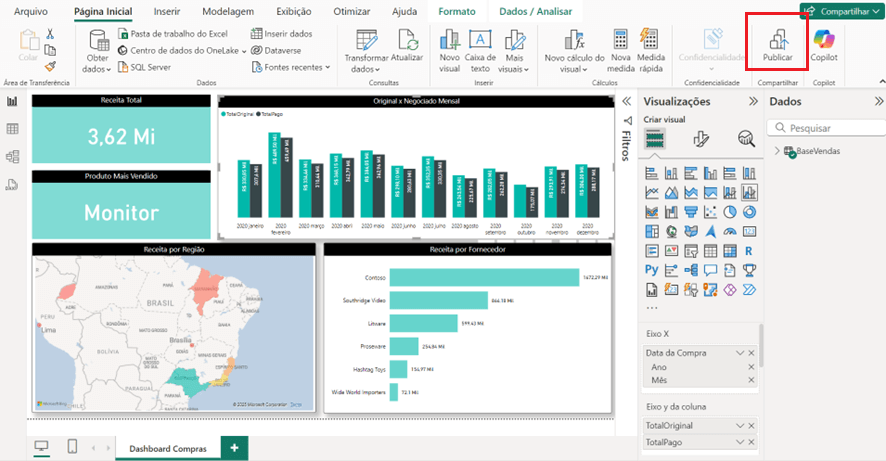Collapse the Dados pane
The image size is (886, 461).
(879, 101)
